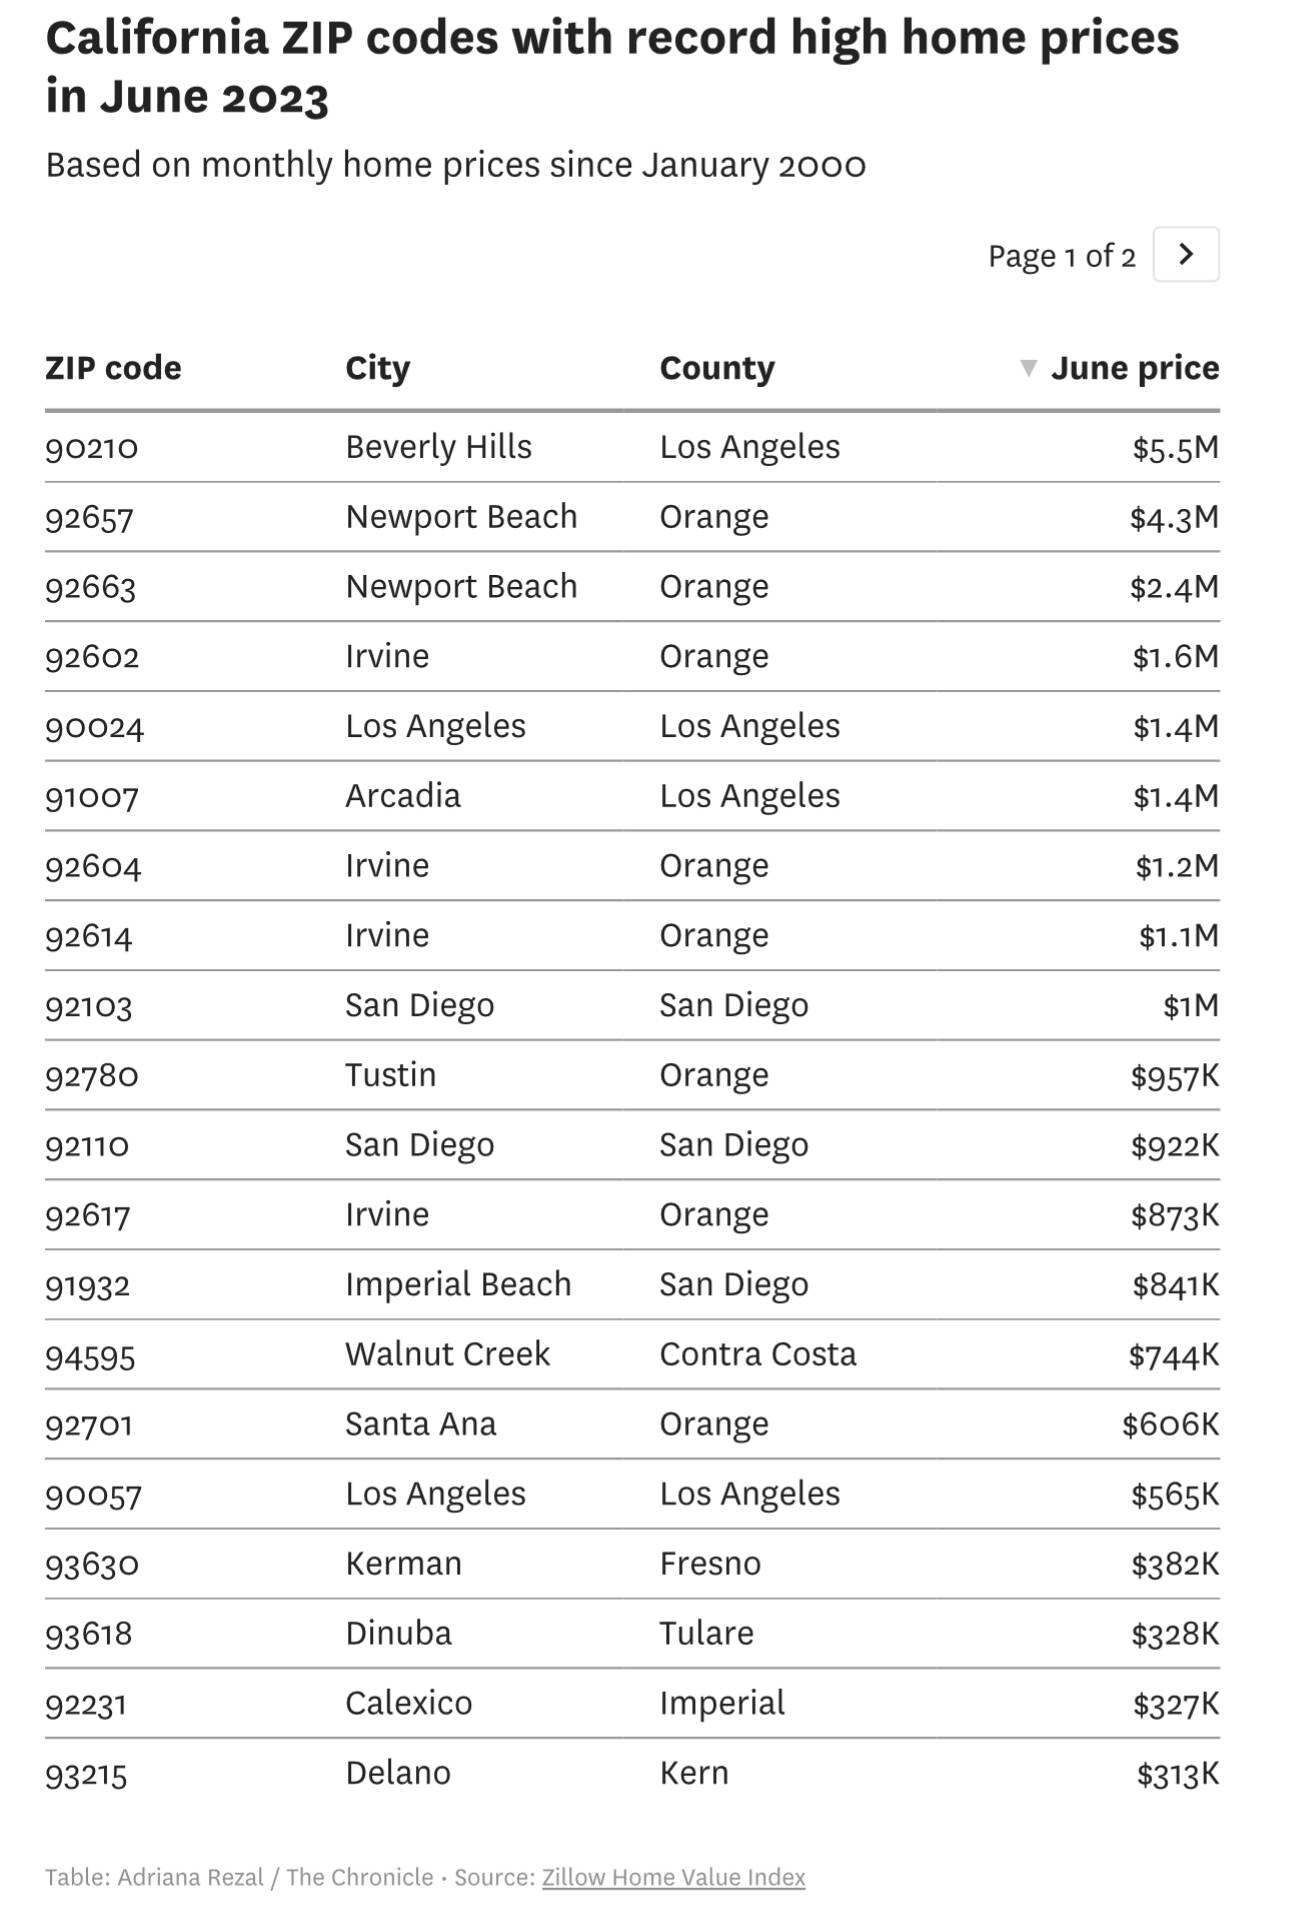
Task: Select the 90210 Beverly Hills row
Action: [632, 447]
